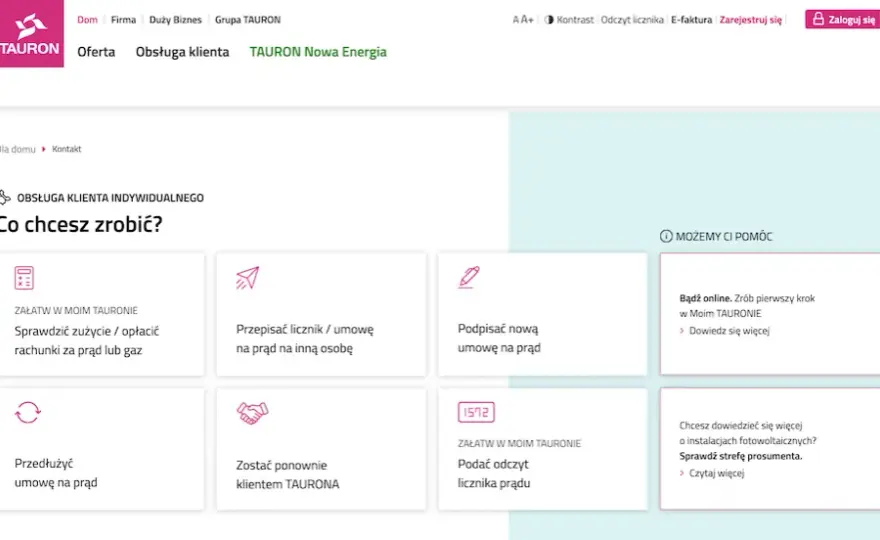Viewport: 880px width, 540px height.
Task: Click the TAURON logo
Action: point(31,34)
